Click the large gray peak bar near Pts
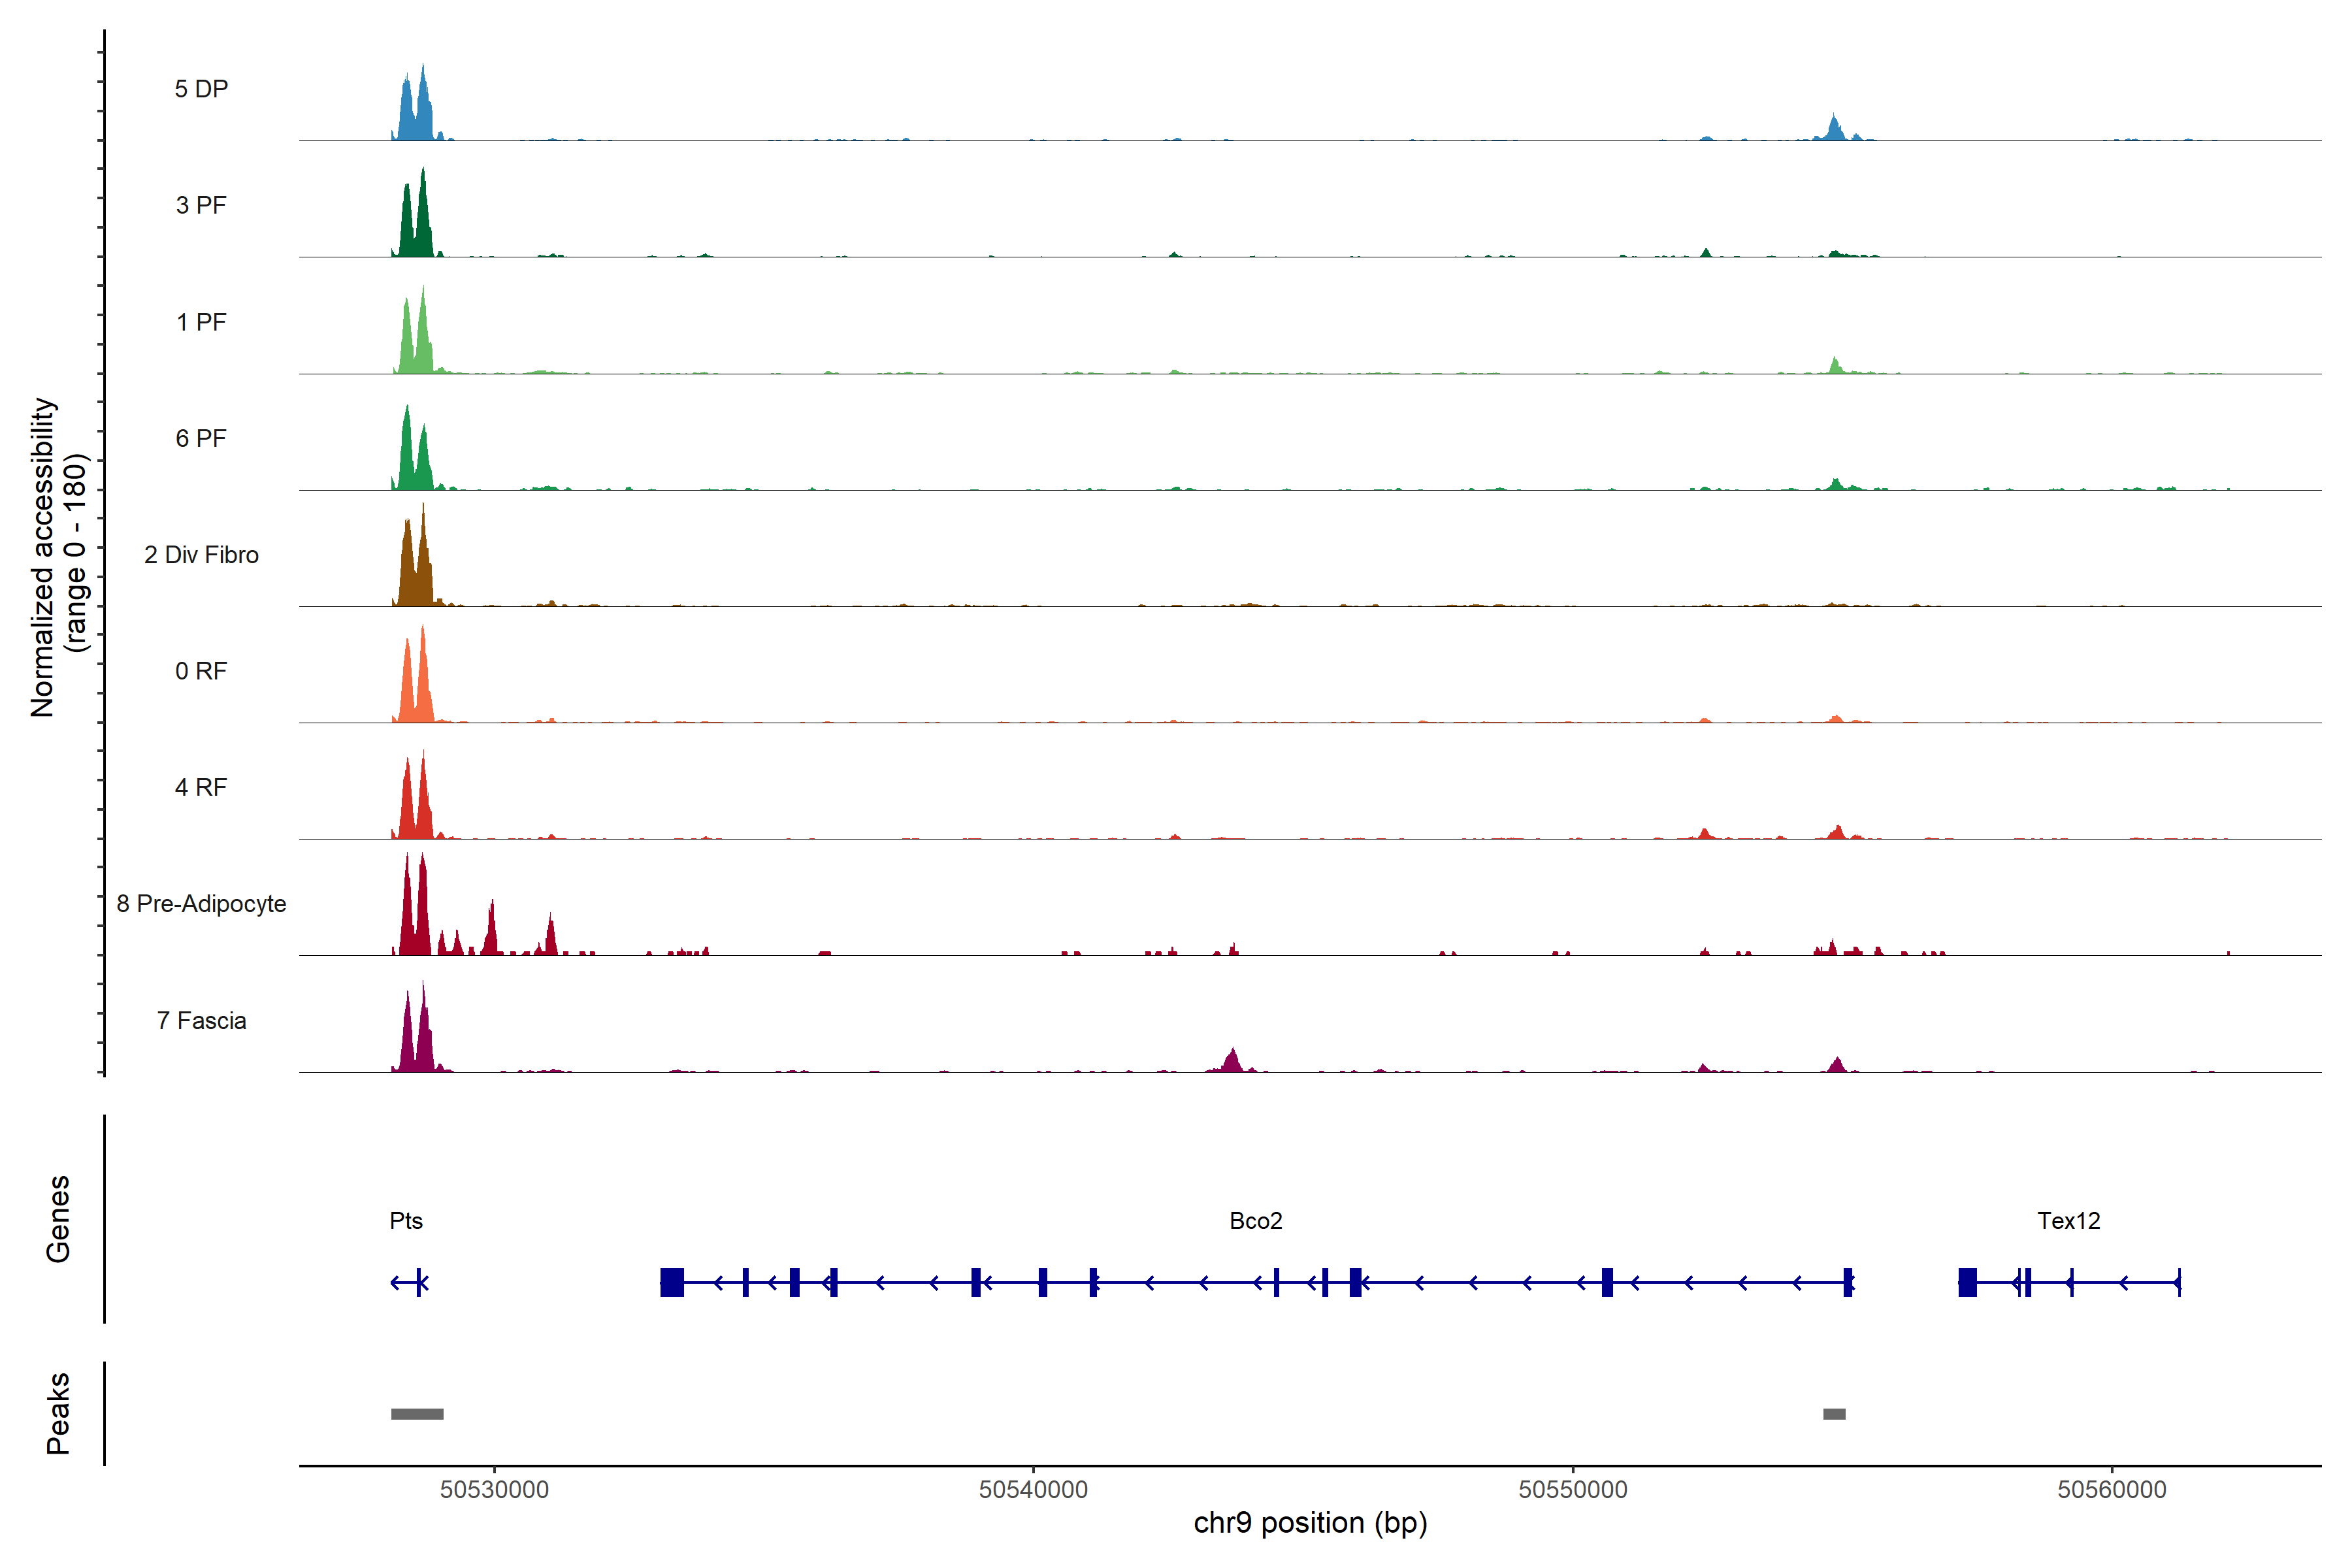The image size is (2352, 1568). [417, 1413]
